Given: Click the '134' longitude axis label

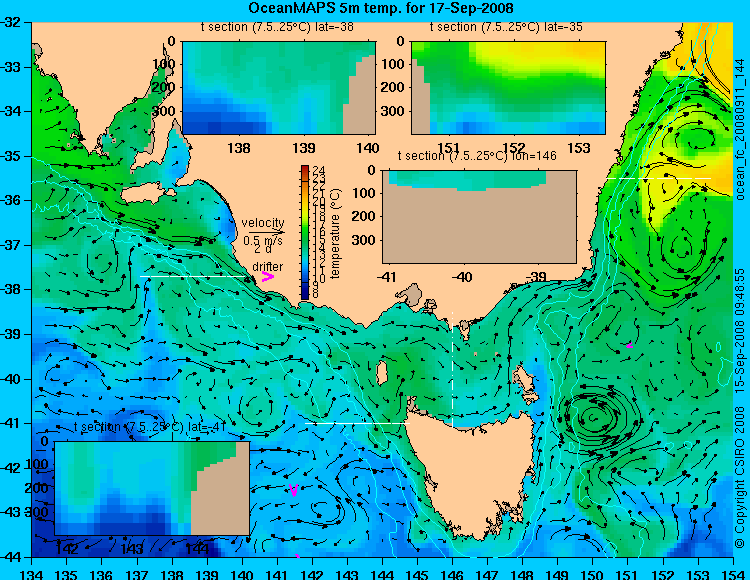Looking at the screenshot, I should click(32, 574).
